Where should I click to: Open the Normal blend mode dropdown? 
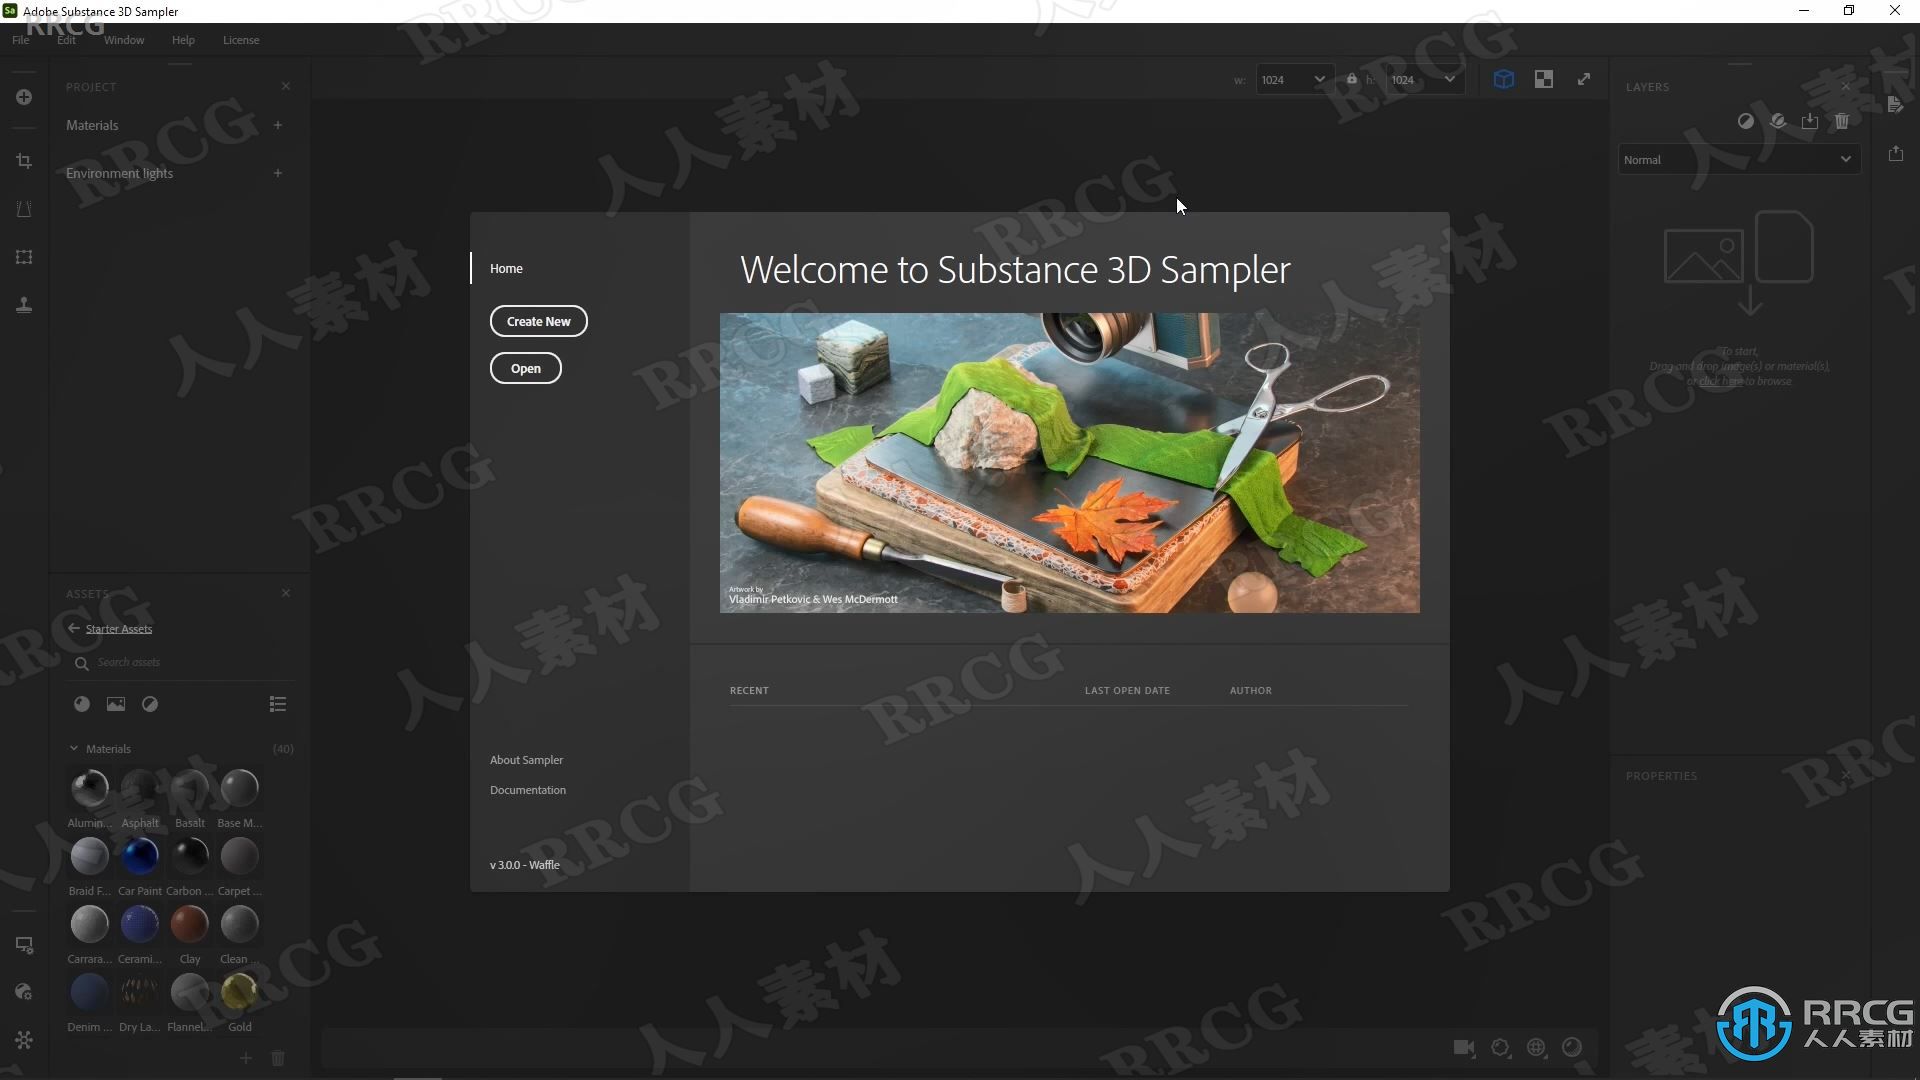click(1735, 158)
